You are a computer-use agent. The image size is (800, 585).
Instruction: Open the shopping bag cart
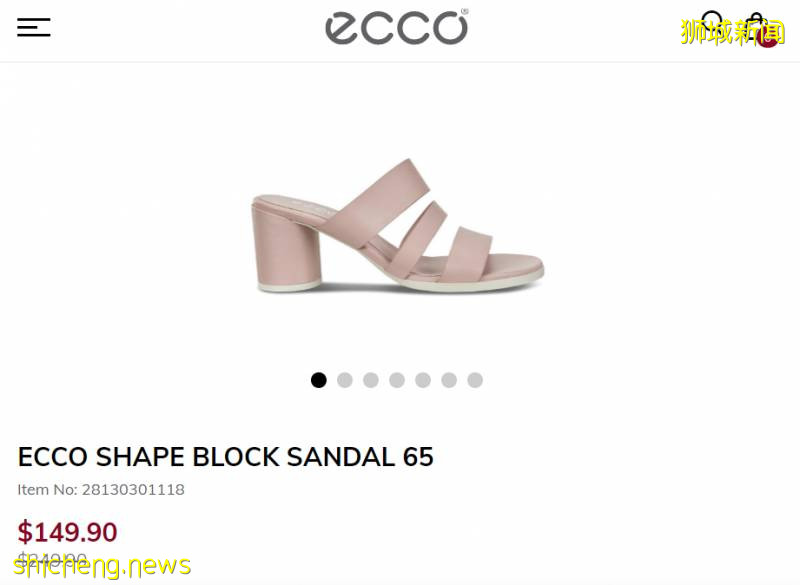[x=757, y=28]
